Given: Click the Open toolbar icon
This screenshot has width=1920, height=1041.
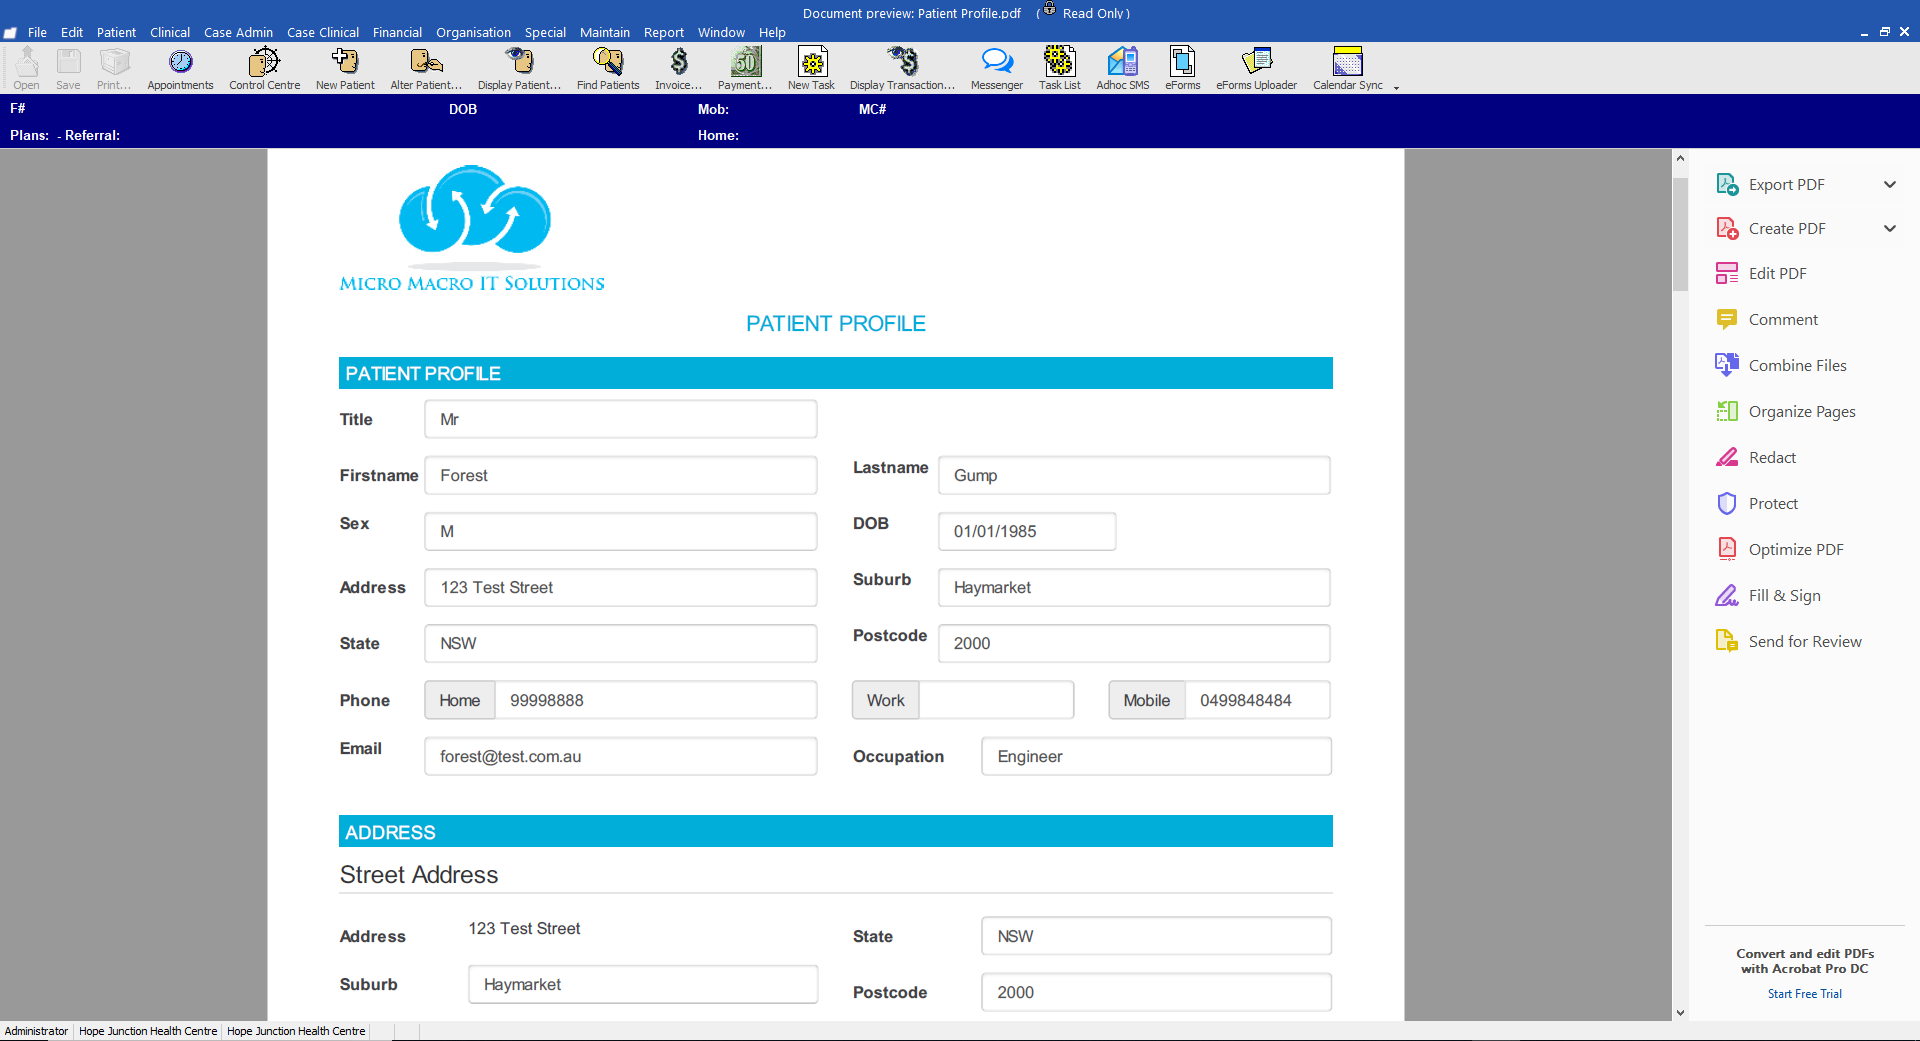Looking at the screenshot, I should 27,68.
